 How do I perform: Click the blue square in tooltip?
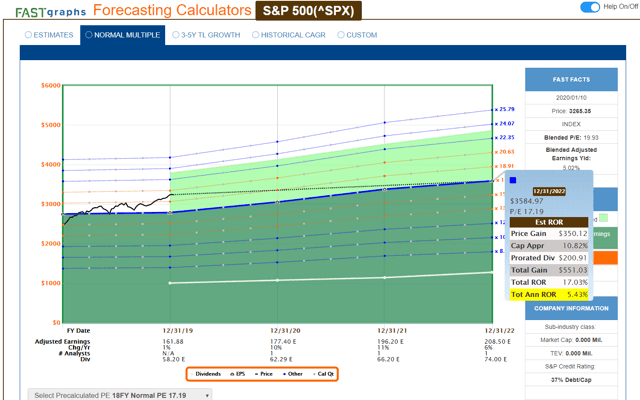pyautogui.click(x=513, y=180)
